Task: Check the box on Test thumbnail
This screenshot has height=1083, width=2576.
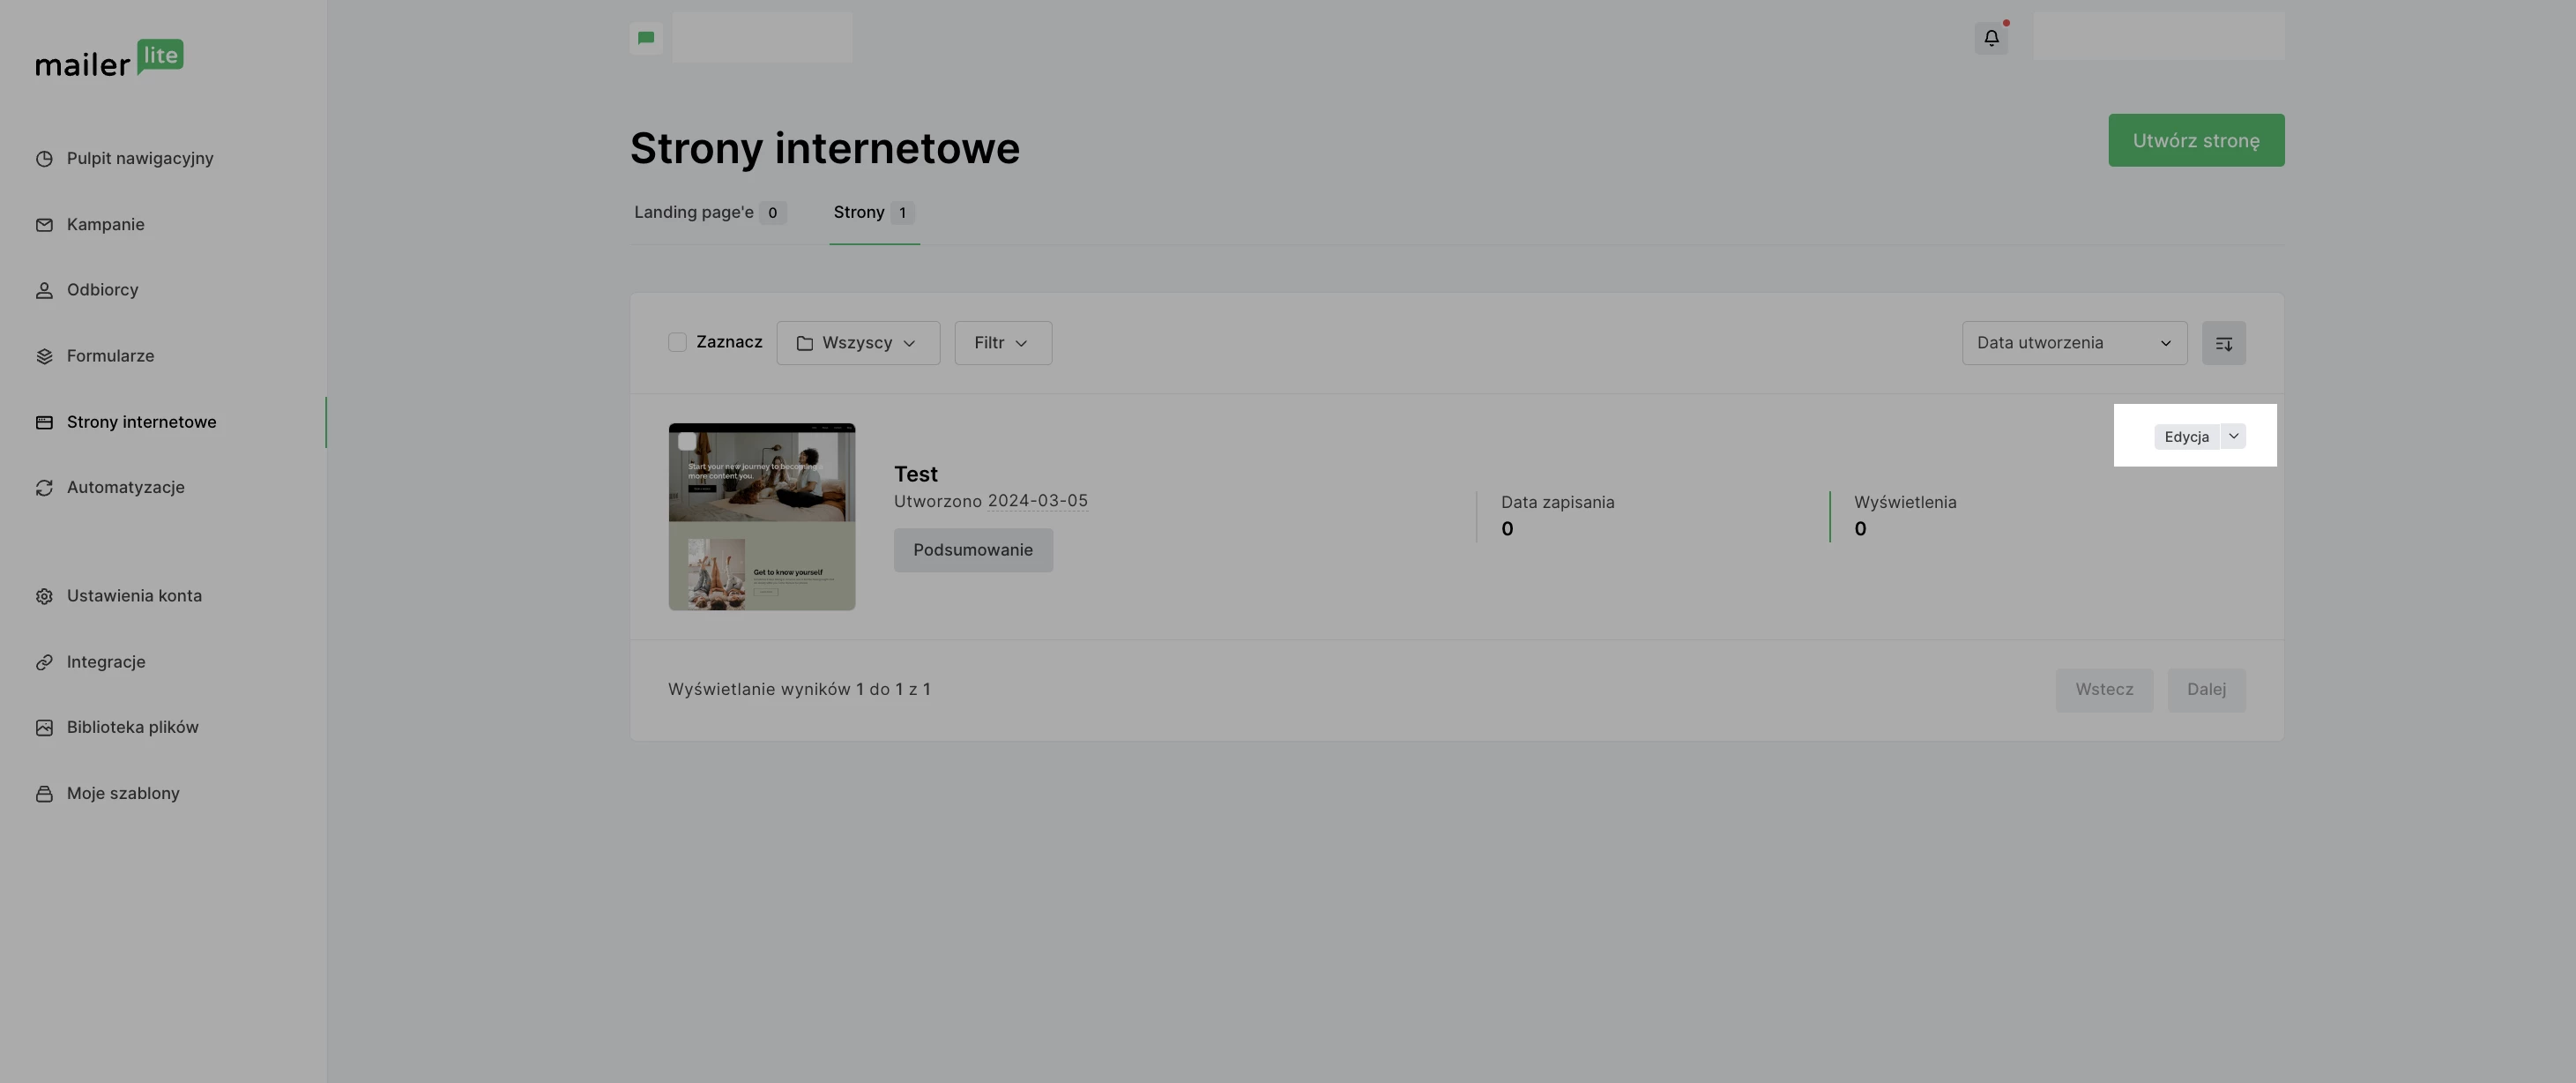Action: tap(687, 441)
